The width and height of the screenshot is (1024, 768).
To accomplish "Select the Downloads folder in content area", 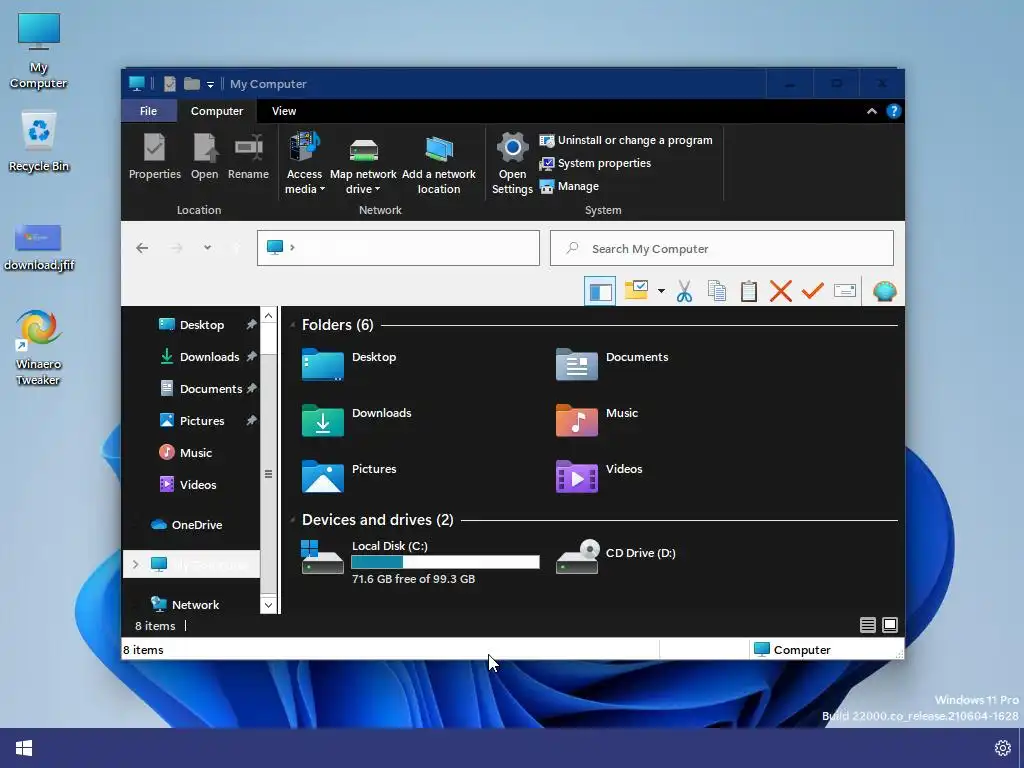I will point(357,421).
